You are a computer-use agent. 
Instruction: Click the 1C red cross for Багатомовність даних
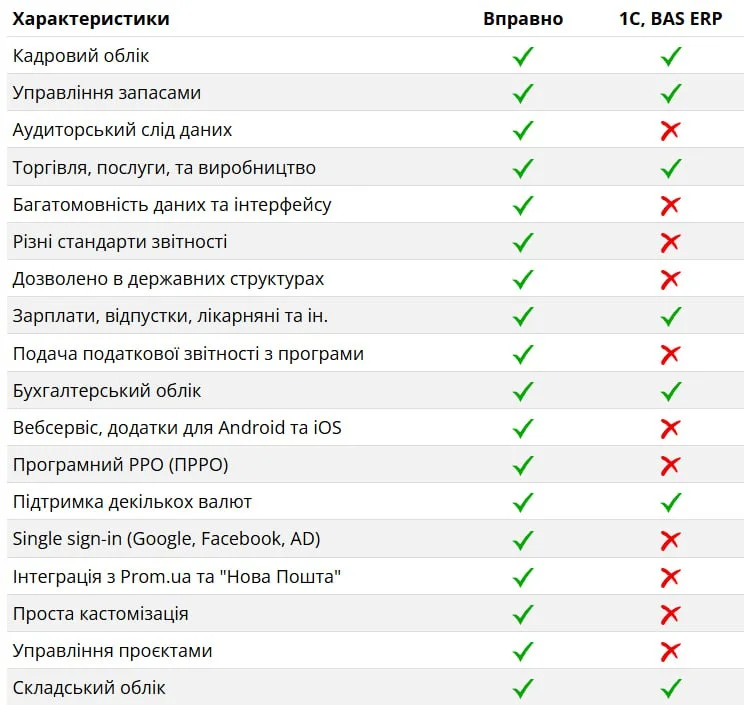tap(671, 205)
